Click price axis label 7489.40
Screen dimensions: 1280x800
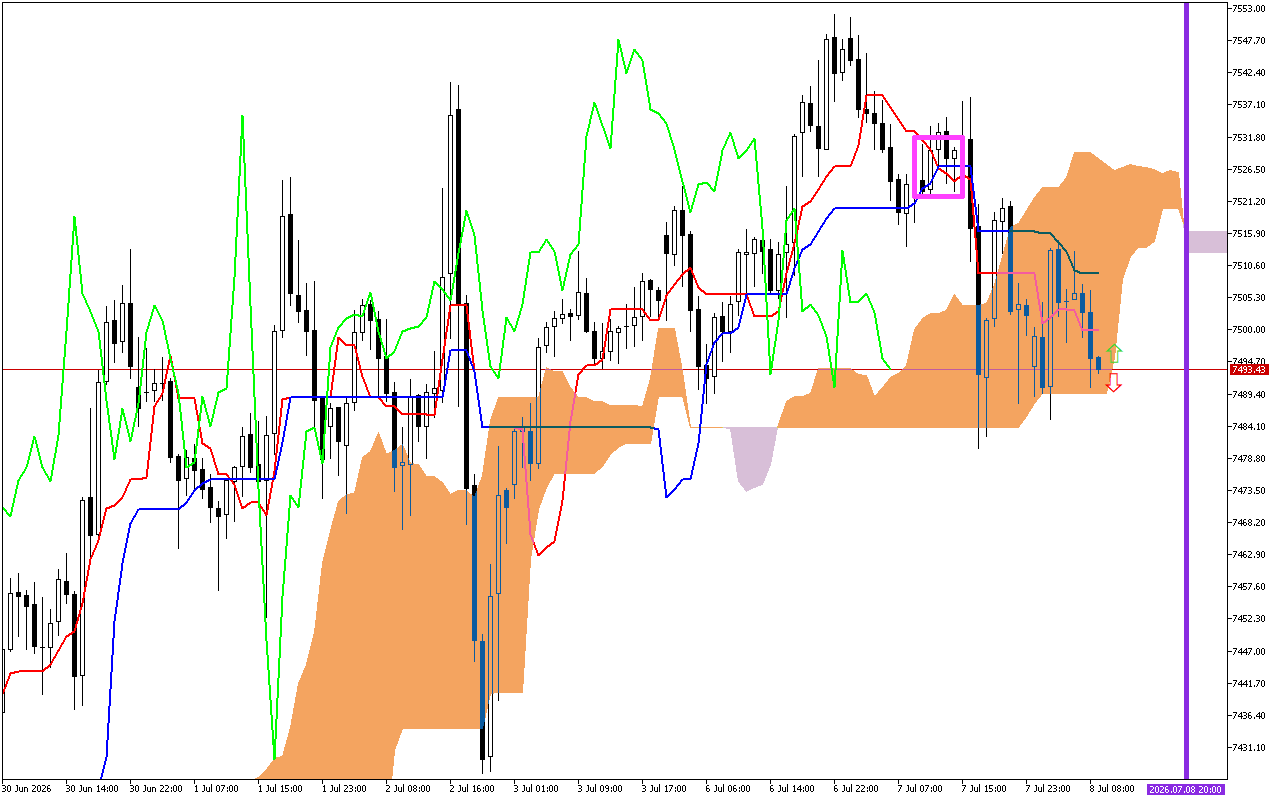(1247, 394)
